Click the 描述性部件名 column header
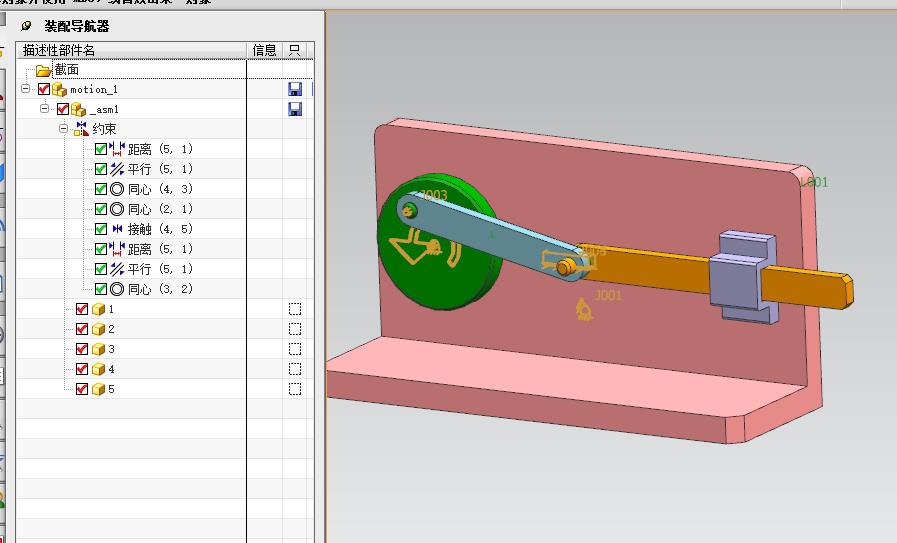The image size is (897, 543). (x=132, y=50)
